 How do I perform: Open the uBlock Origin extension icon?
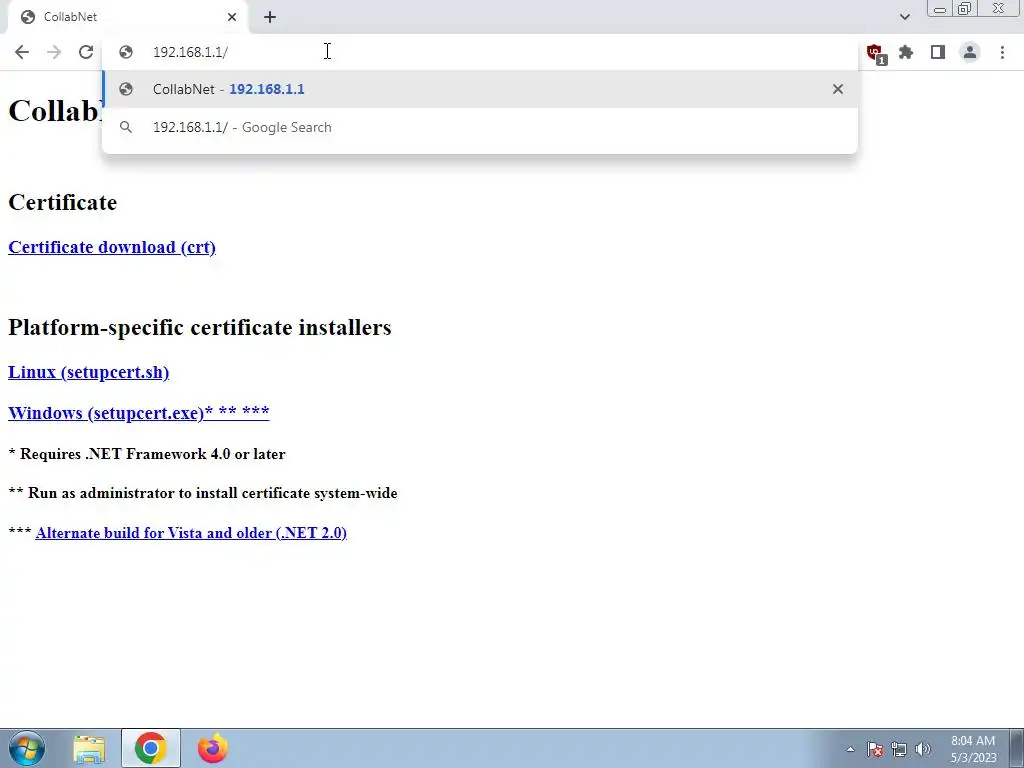pyautogui.click(x=875, y=53)
